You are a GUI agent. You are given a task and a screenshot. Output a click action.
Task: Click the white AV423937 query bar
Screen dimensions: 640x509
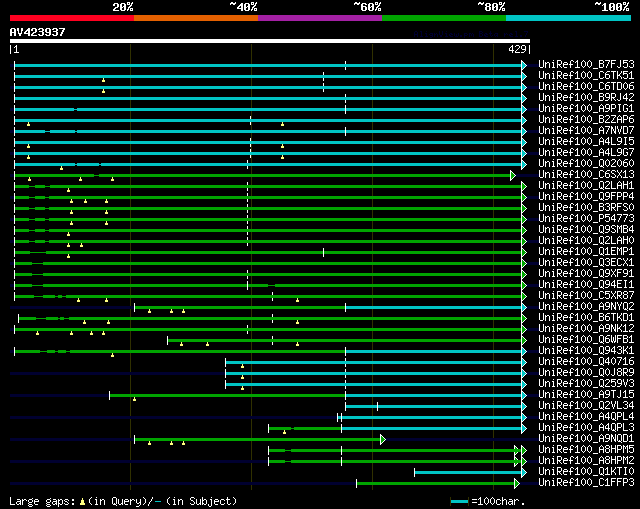[x=270, y=41]
